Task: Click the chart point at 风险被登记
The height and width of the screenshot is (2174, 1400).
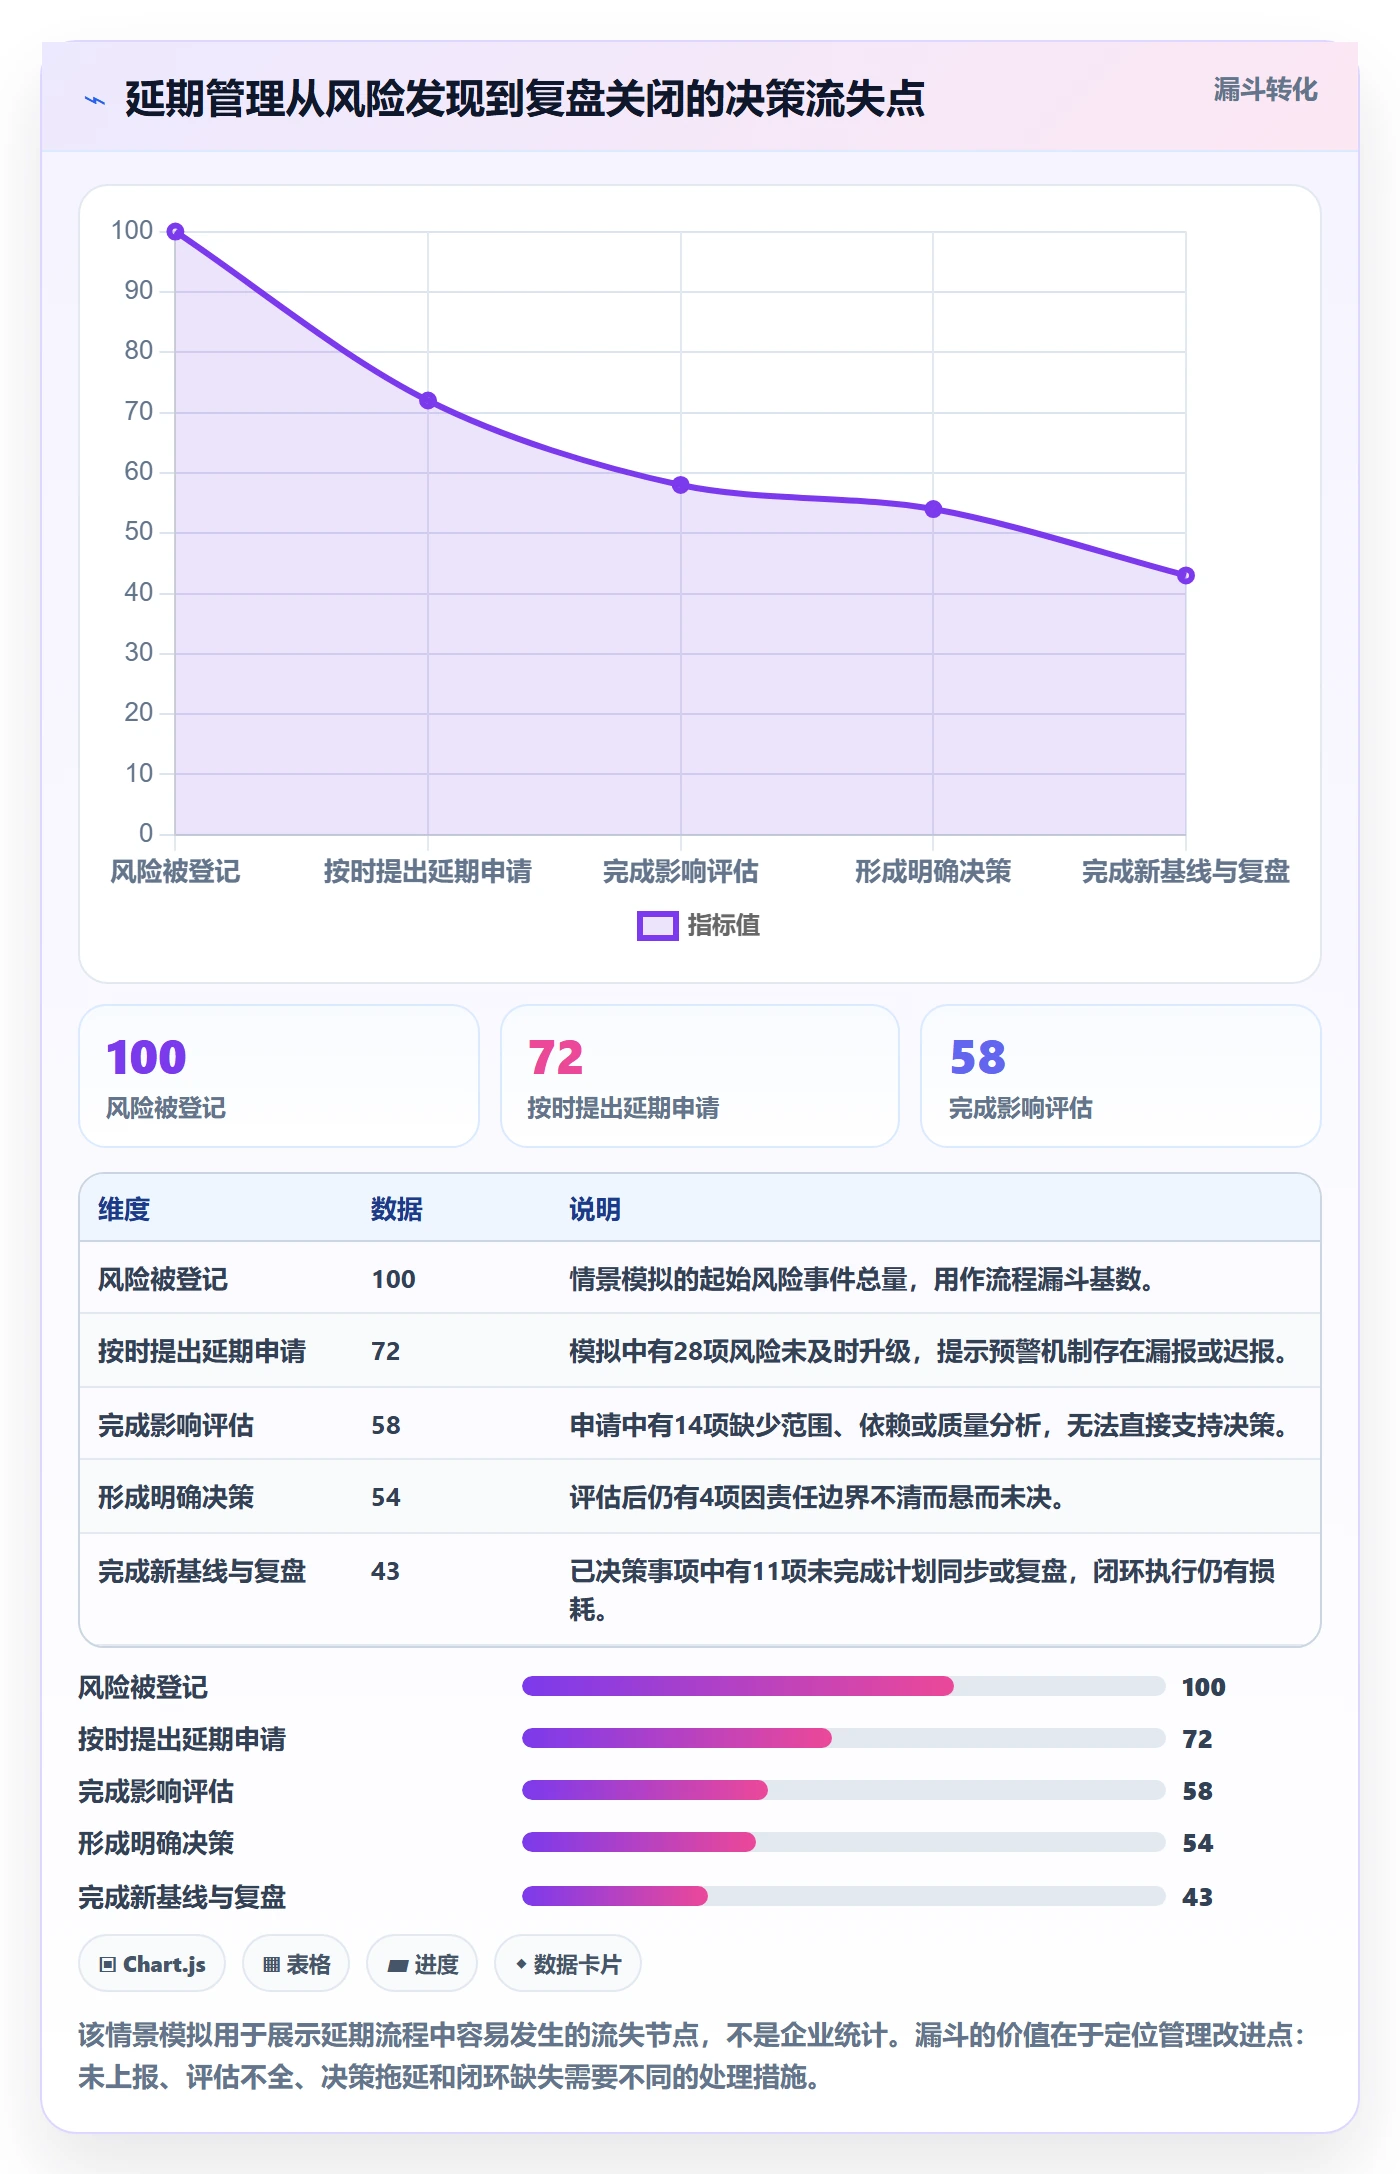Action: coord(175,232)
